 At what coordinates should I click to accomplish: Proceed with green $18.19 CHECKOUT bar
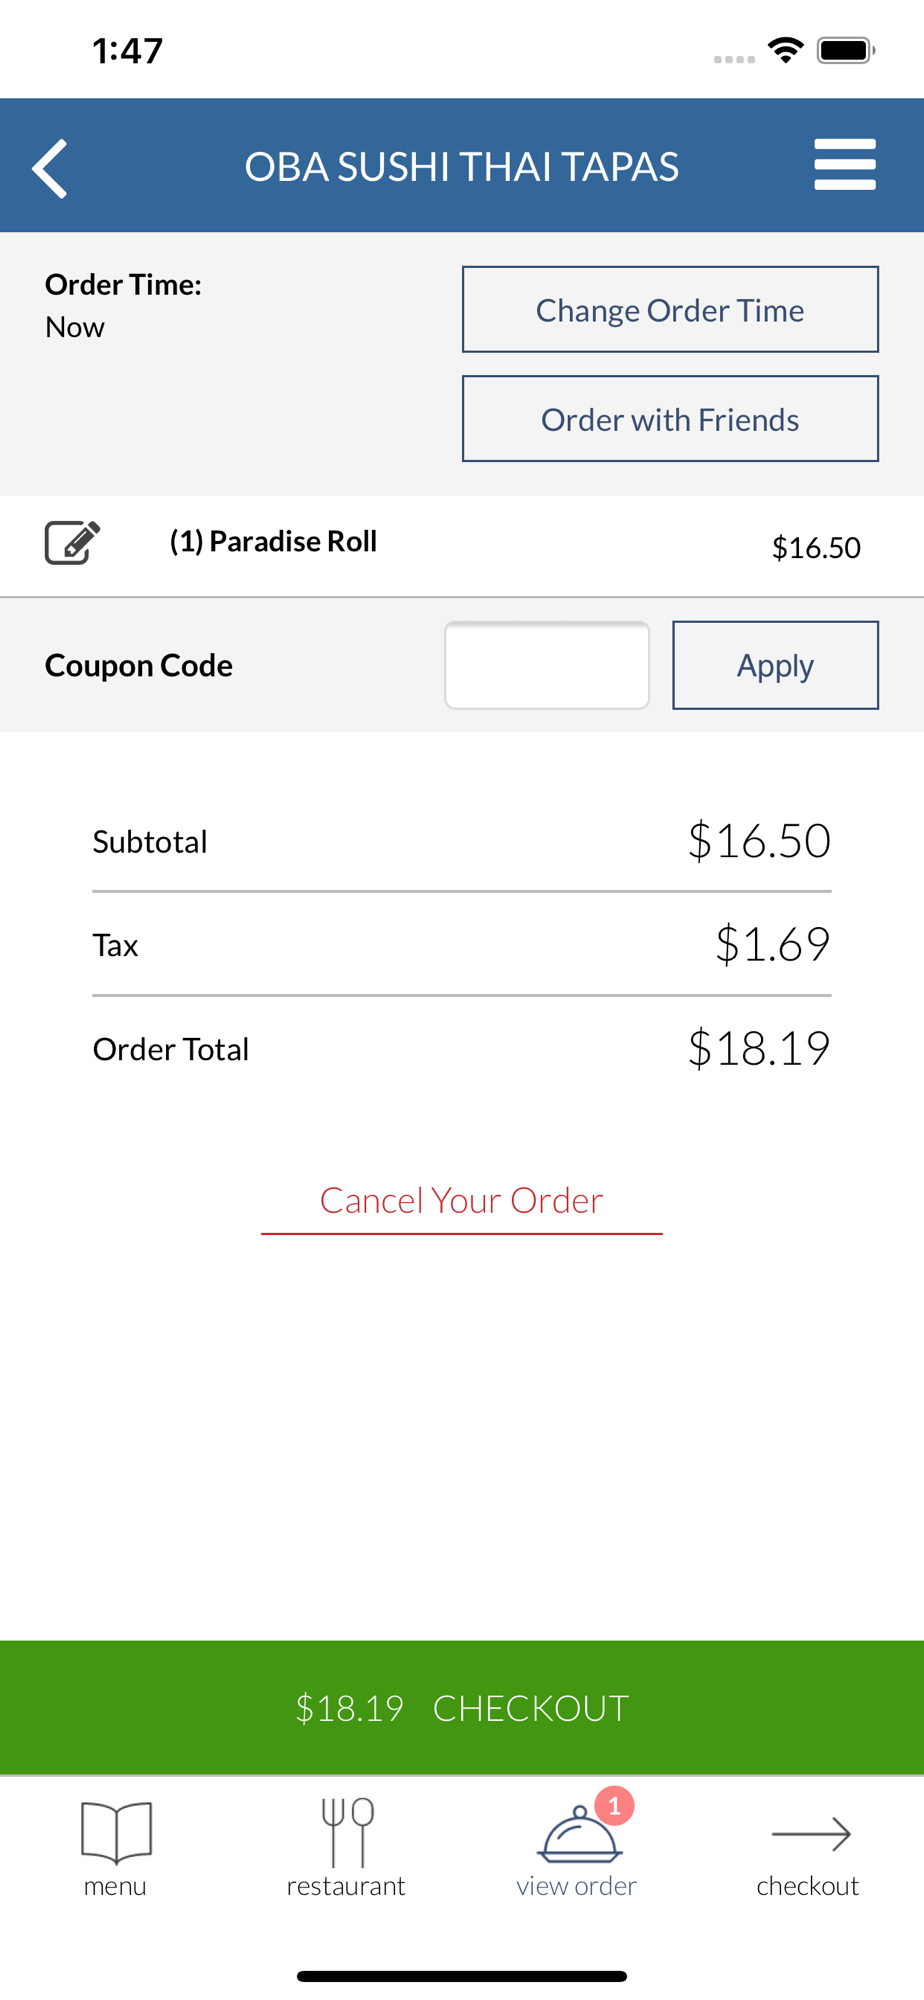[462, 1707]
